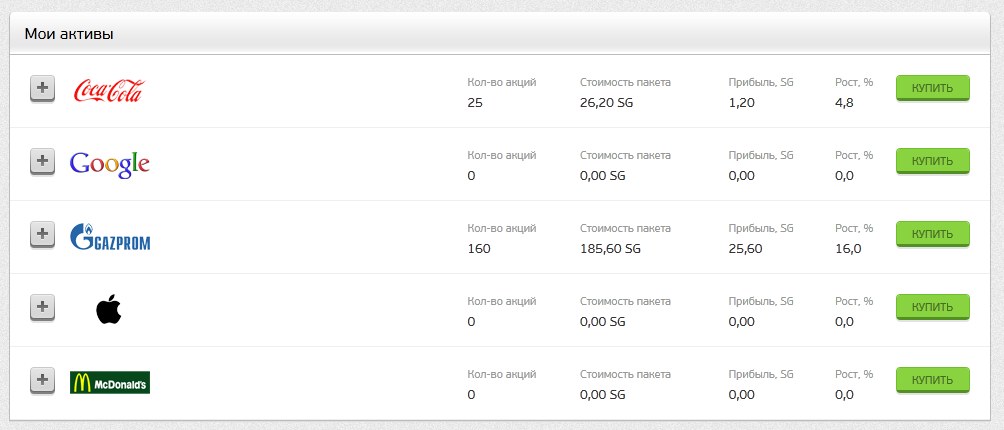Click the Мои активы panel header
Viewport: 1004px width, 430px height.
pyautogui.click(x=501, y=34)
